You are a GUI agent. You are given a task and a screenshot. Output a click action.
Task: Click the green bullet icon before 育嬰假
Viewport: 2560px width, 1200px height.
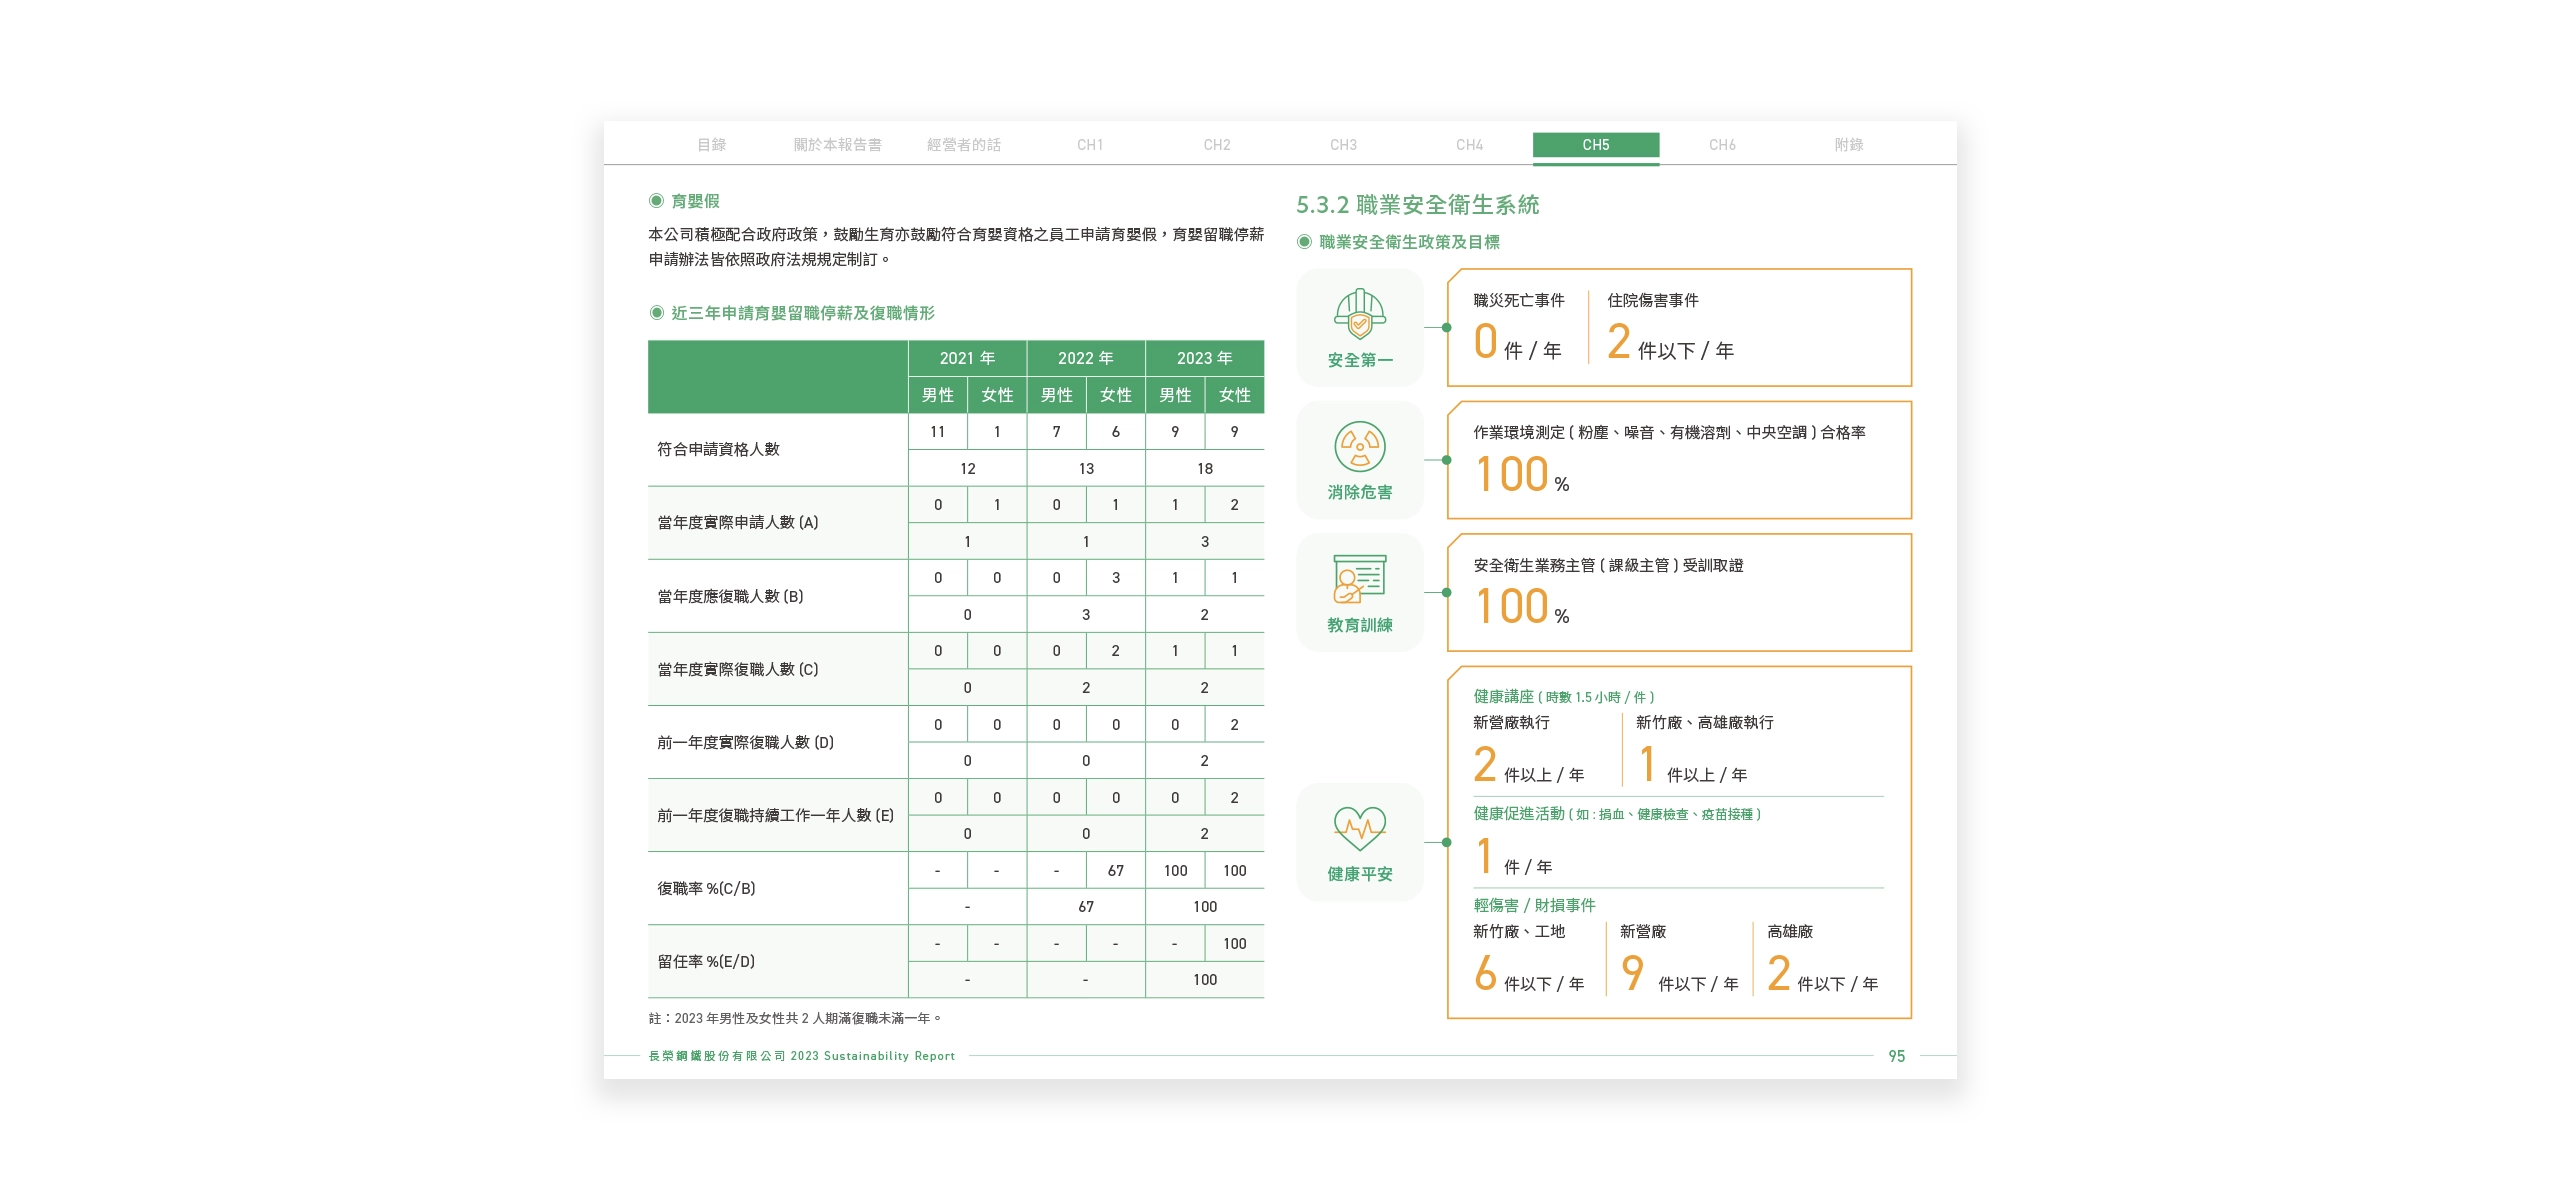pos(655,200)
